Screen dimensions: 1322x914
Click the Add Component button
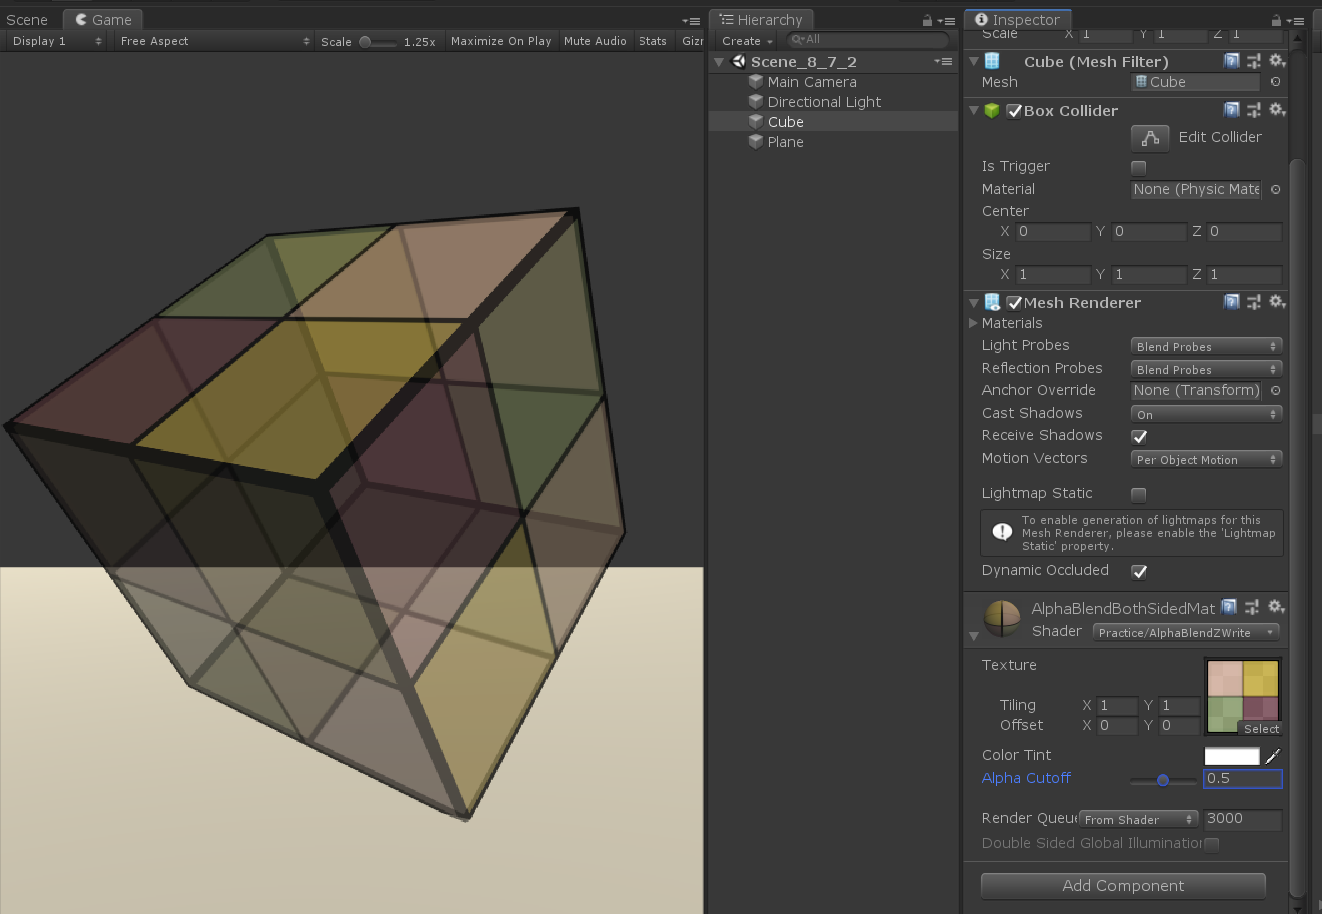point(1123,885)
